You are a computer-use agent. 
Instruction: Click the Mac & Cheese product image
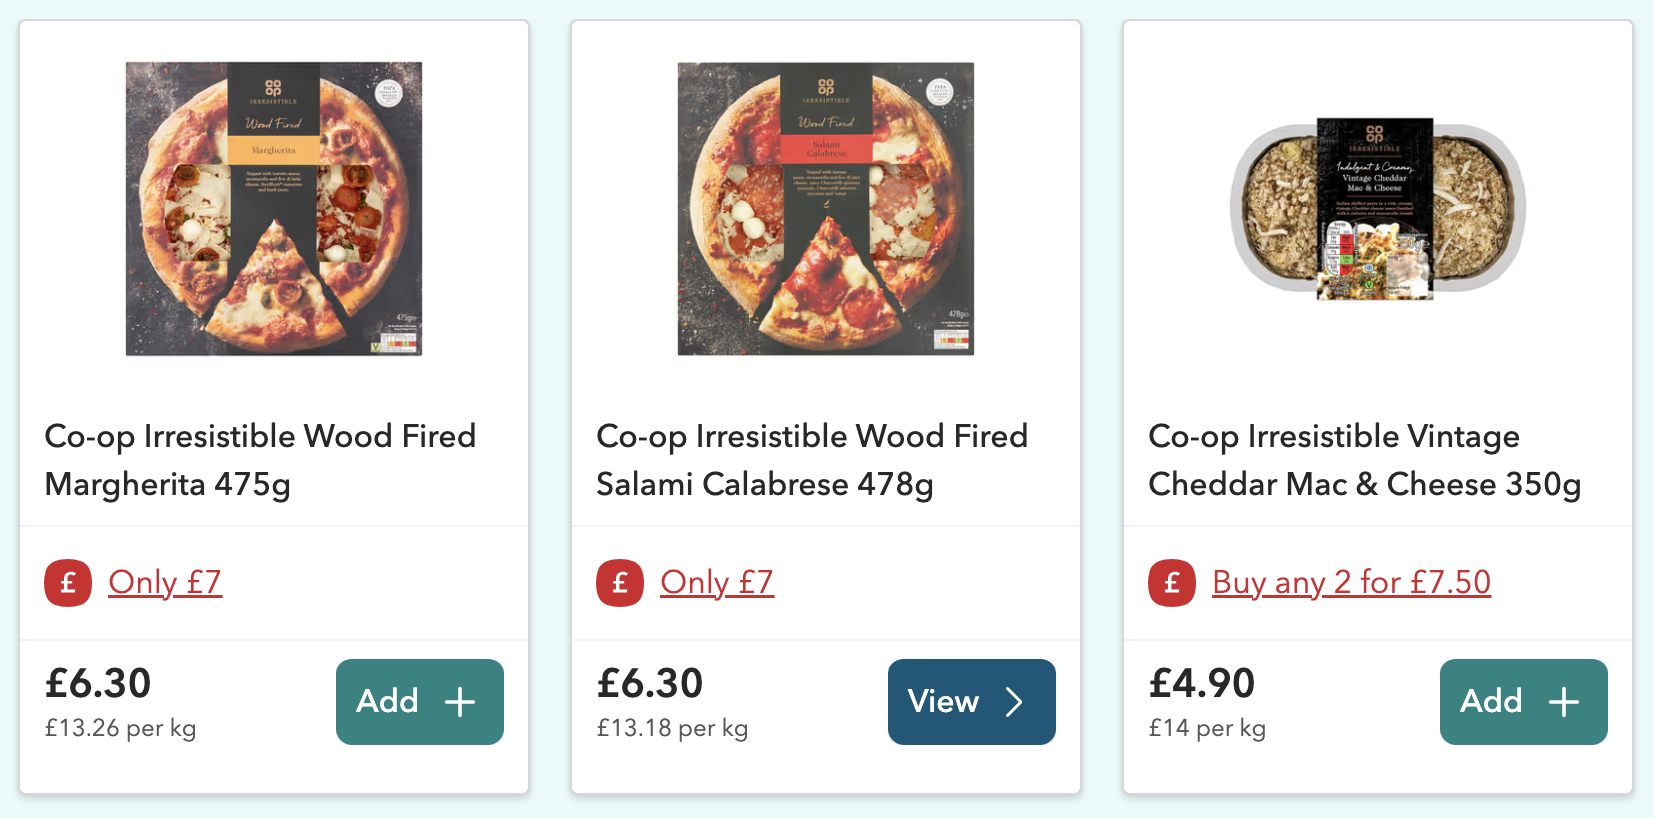pos(1378,209)
